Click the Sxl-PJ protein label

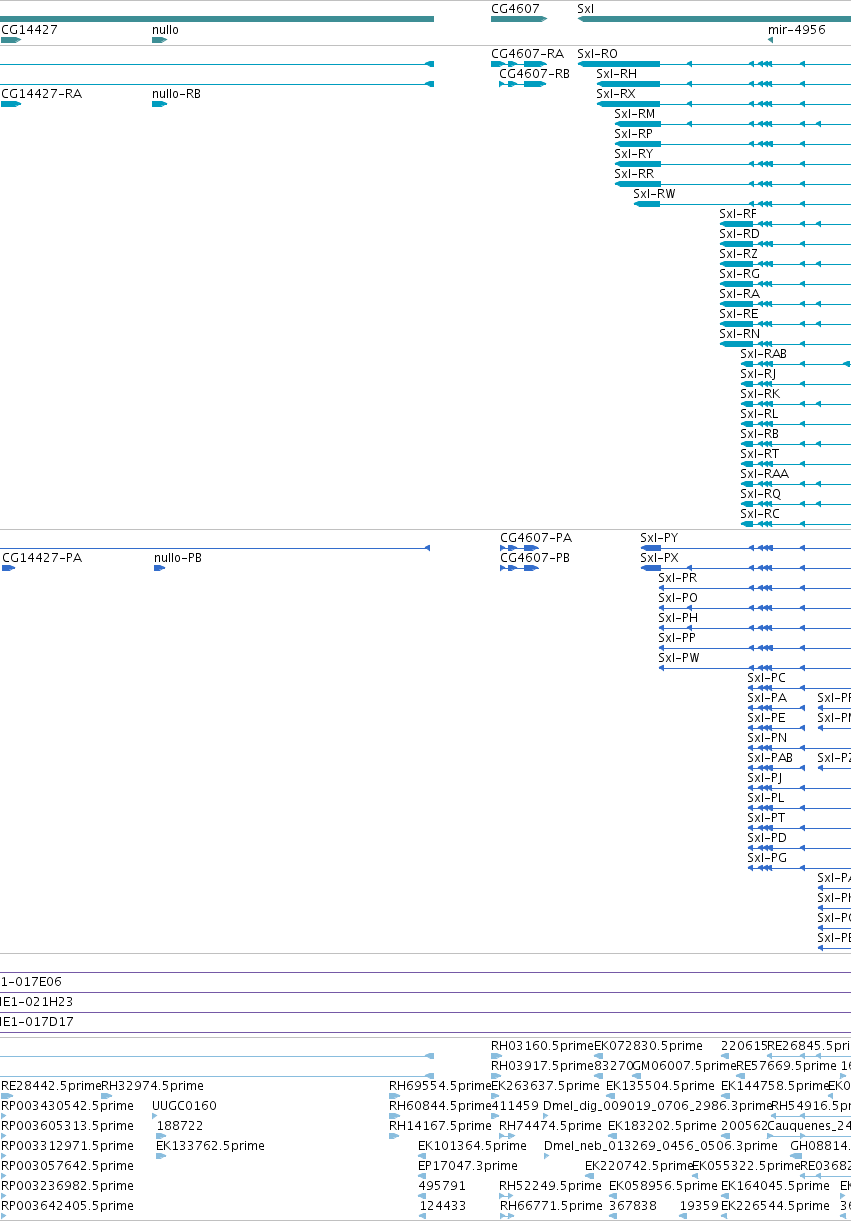pyautogui.click(x=765, y=778)
